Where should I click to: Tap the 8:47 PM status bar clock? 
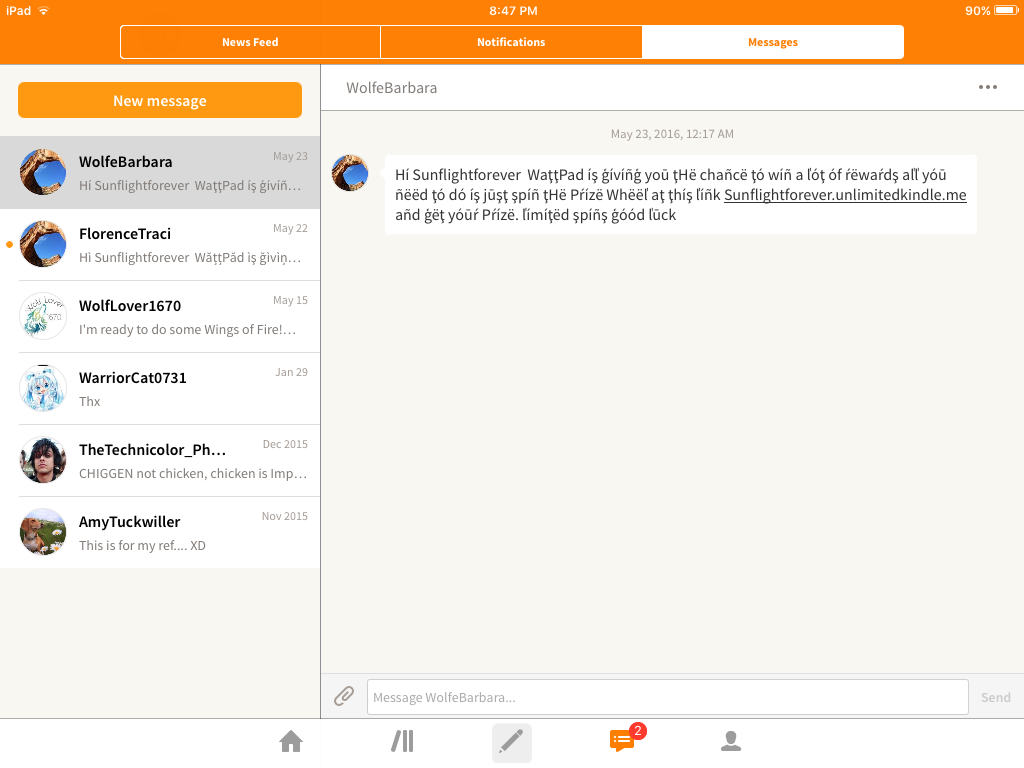(x=513, y=10)
